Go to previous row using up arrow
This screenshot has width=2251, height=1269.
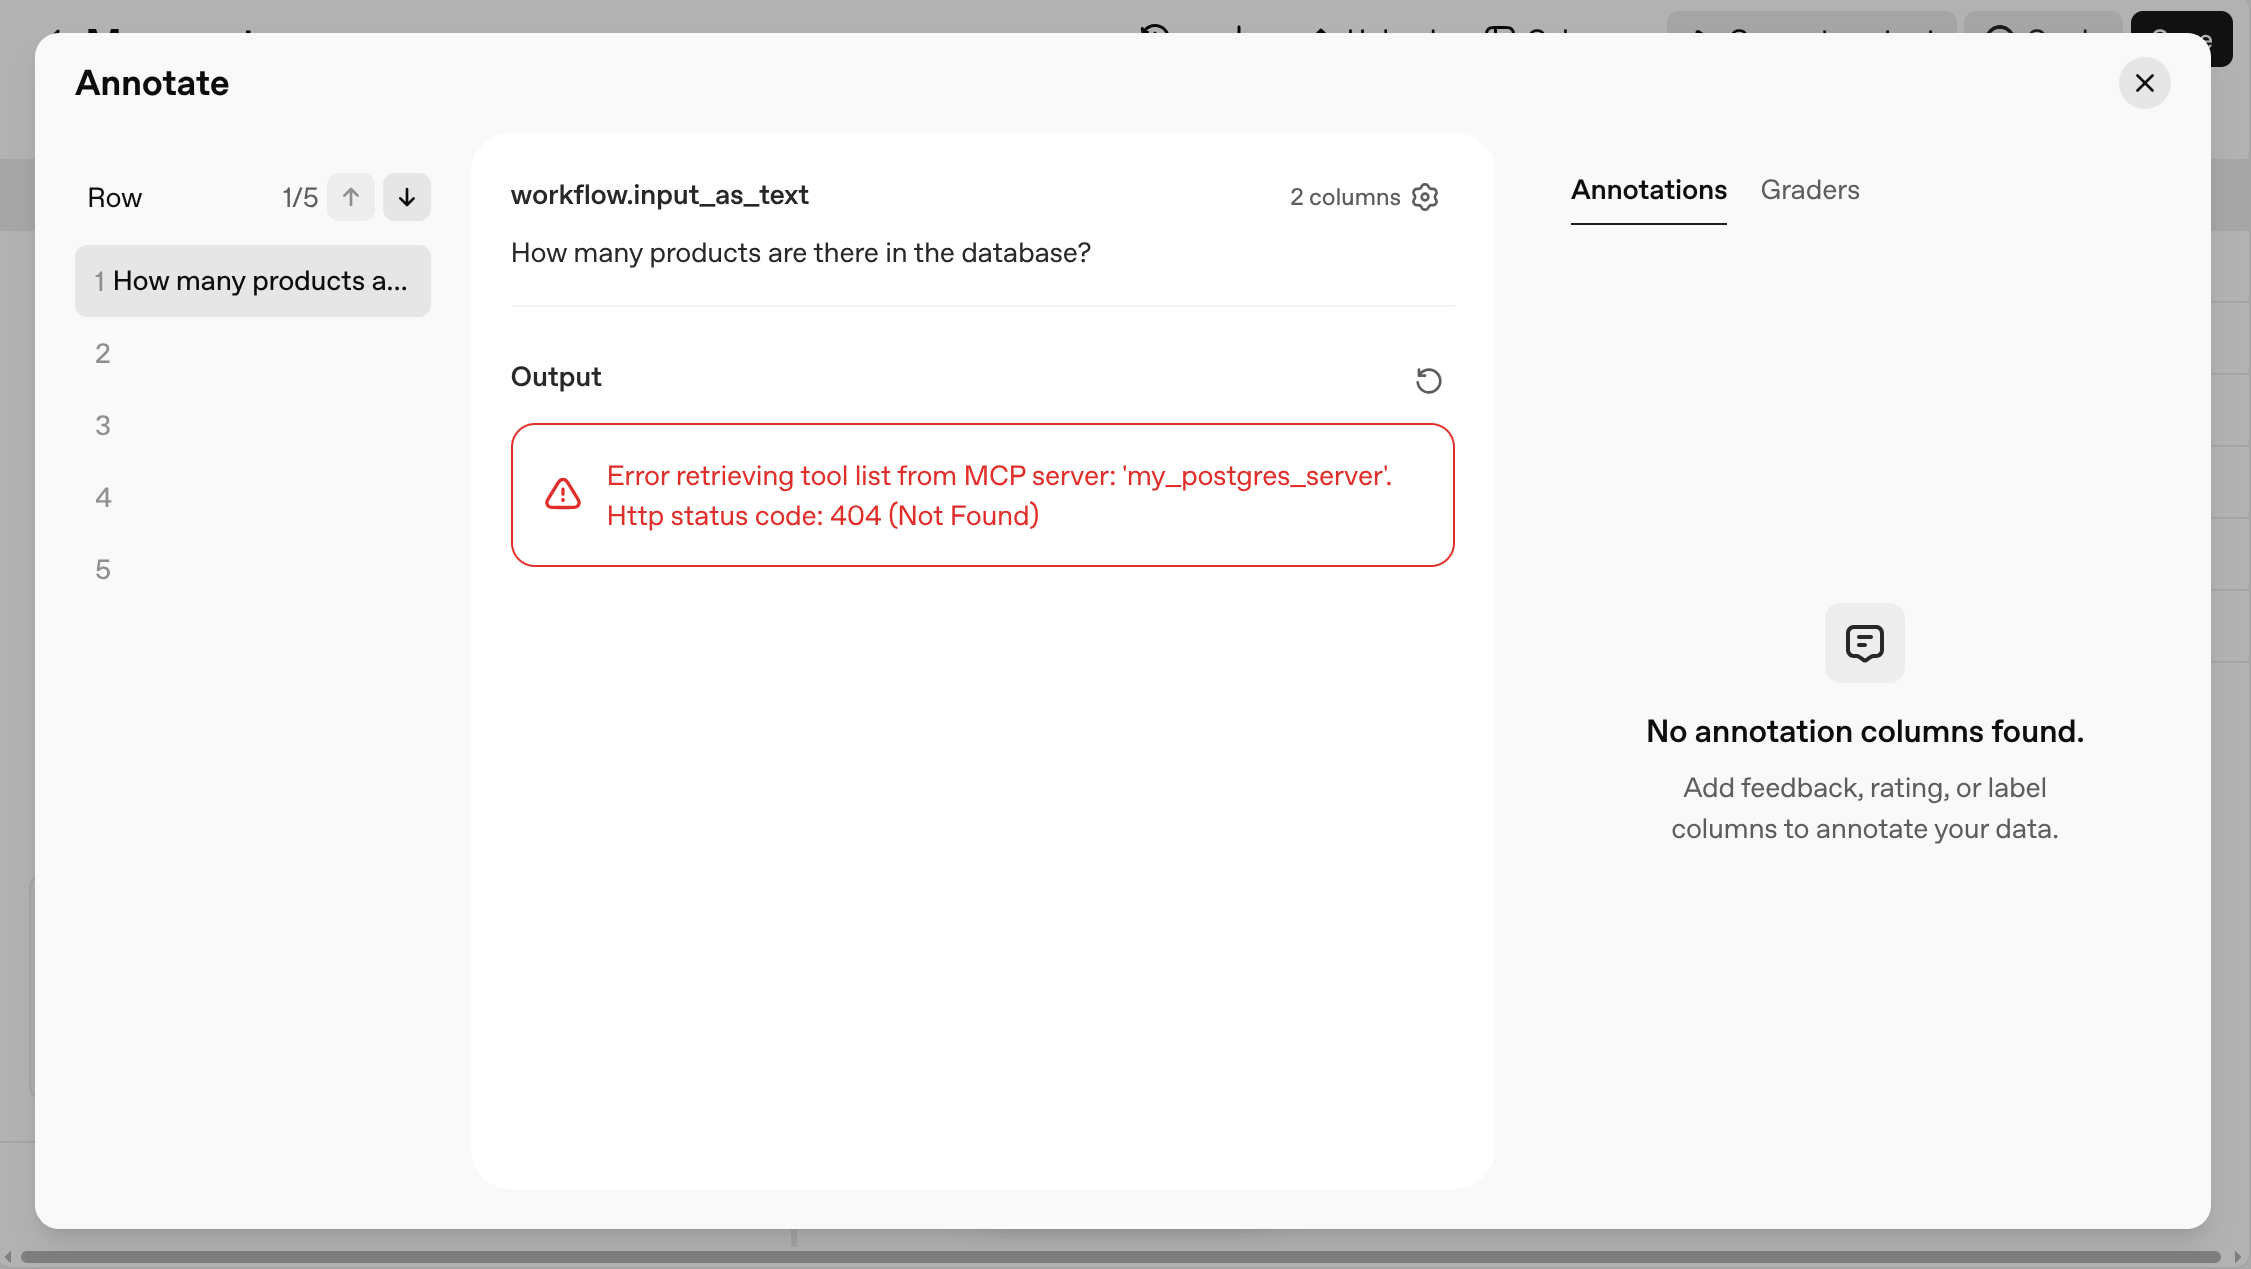click(x=350, y=197)
